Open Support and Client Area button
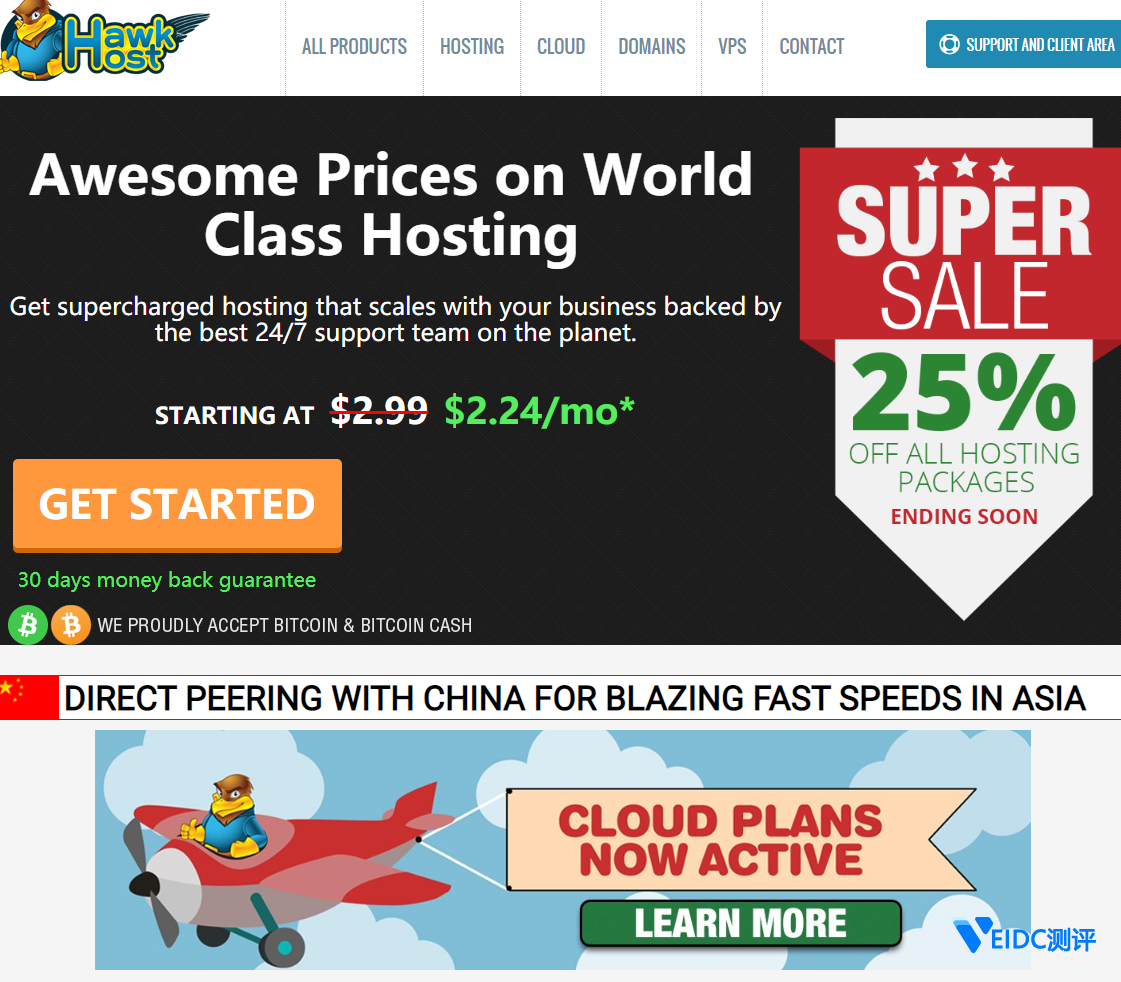Screen dimensions: 1121x982 tap(1024, 44)
